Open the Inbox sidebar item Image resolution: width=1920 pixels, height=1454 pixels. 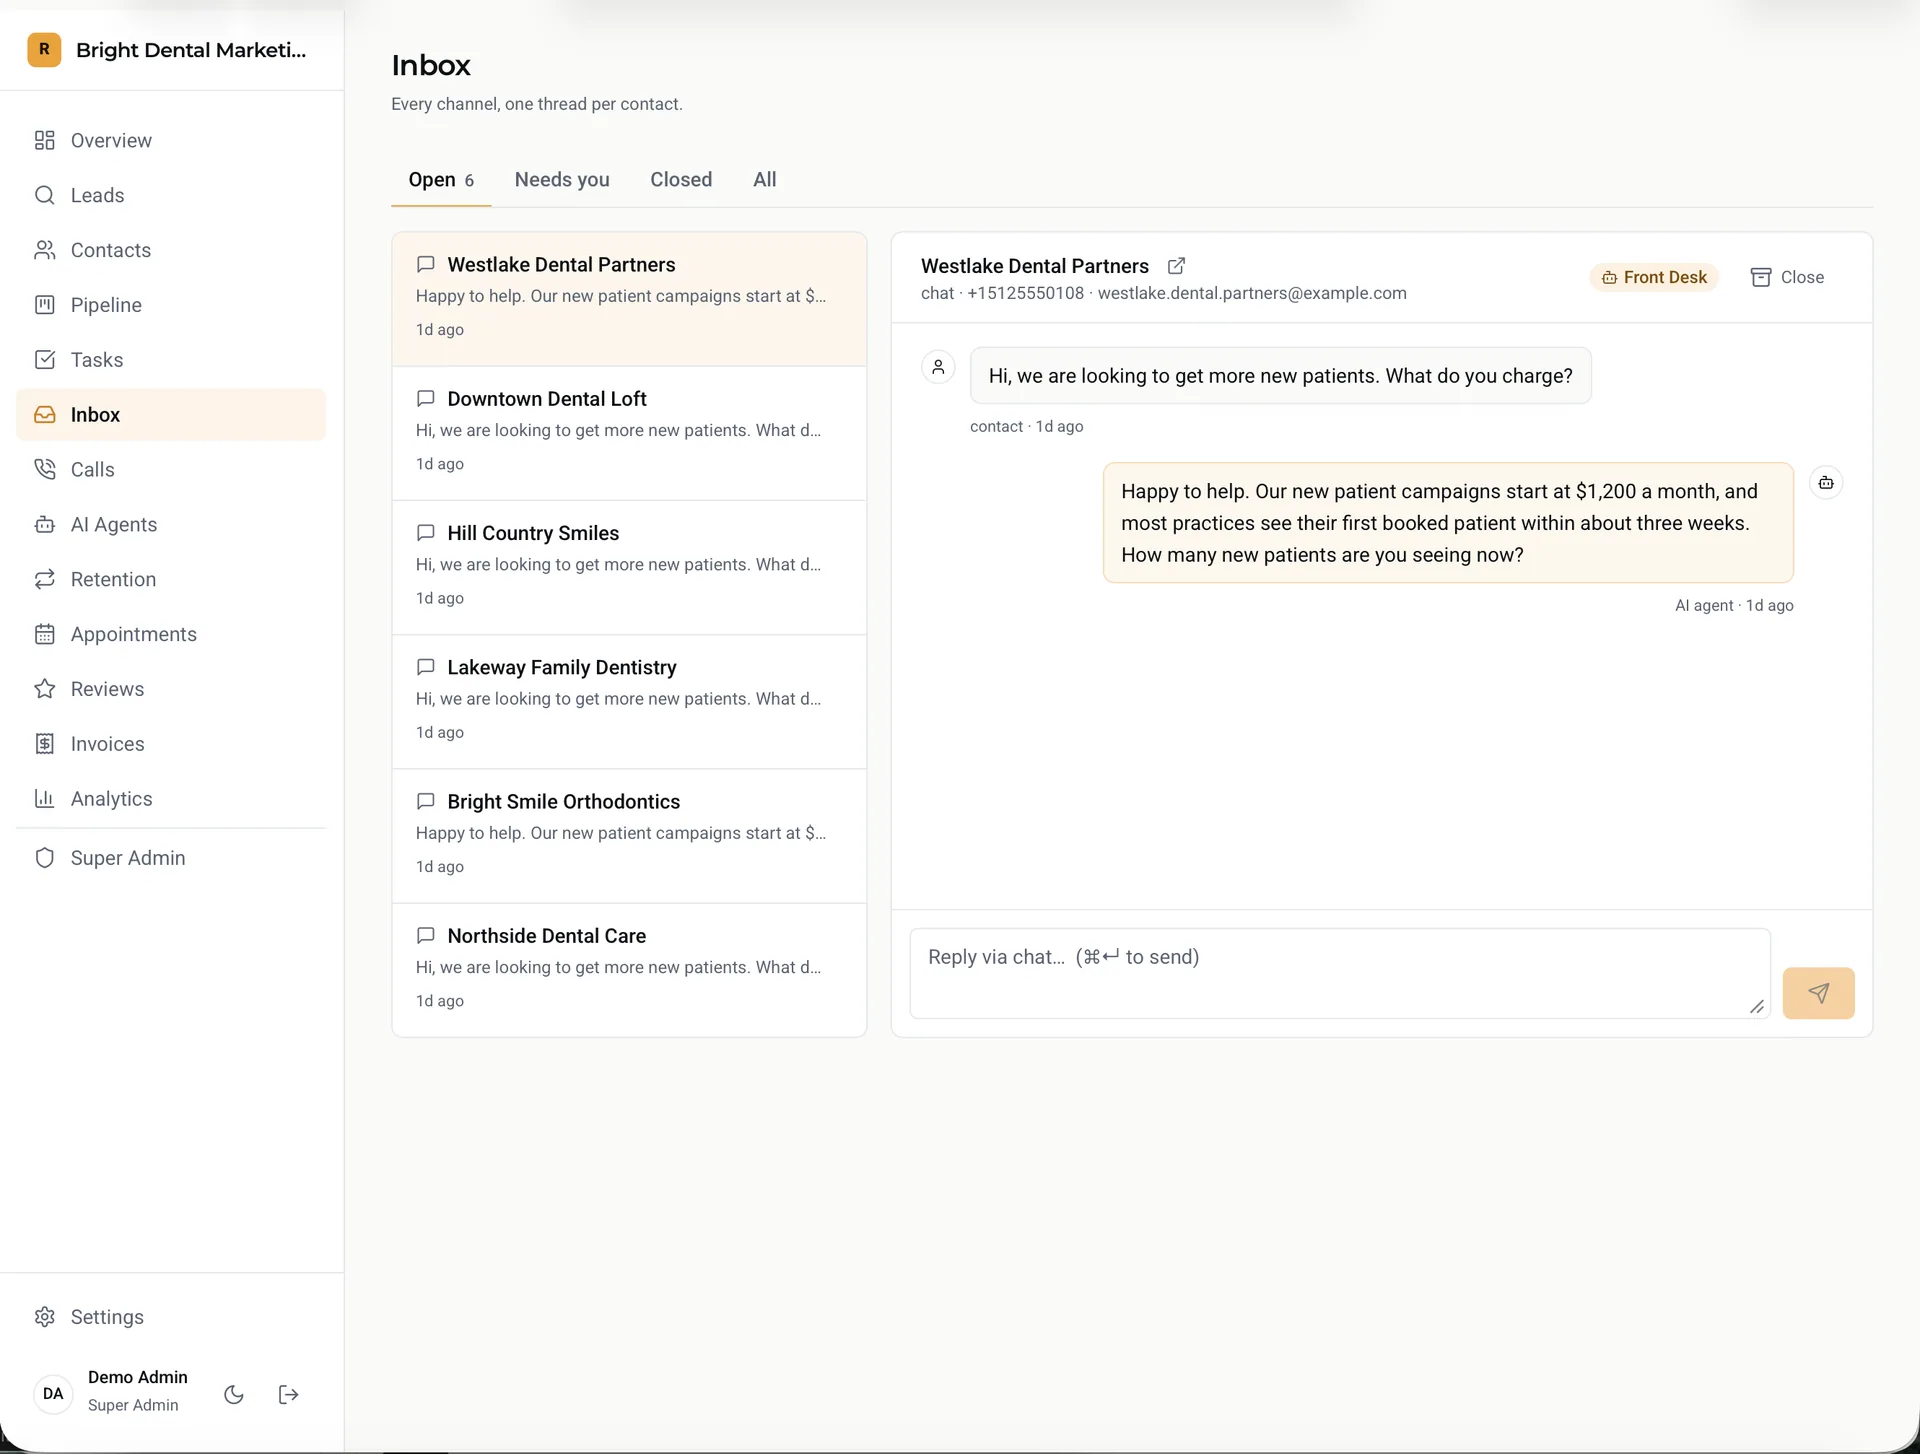(x=171, y=415)
